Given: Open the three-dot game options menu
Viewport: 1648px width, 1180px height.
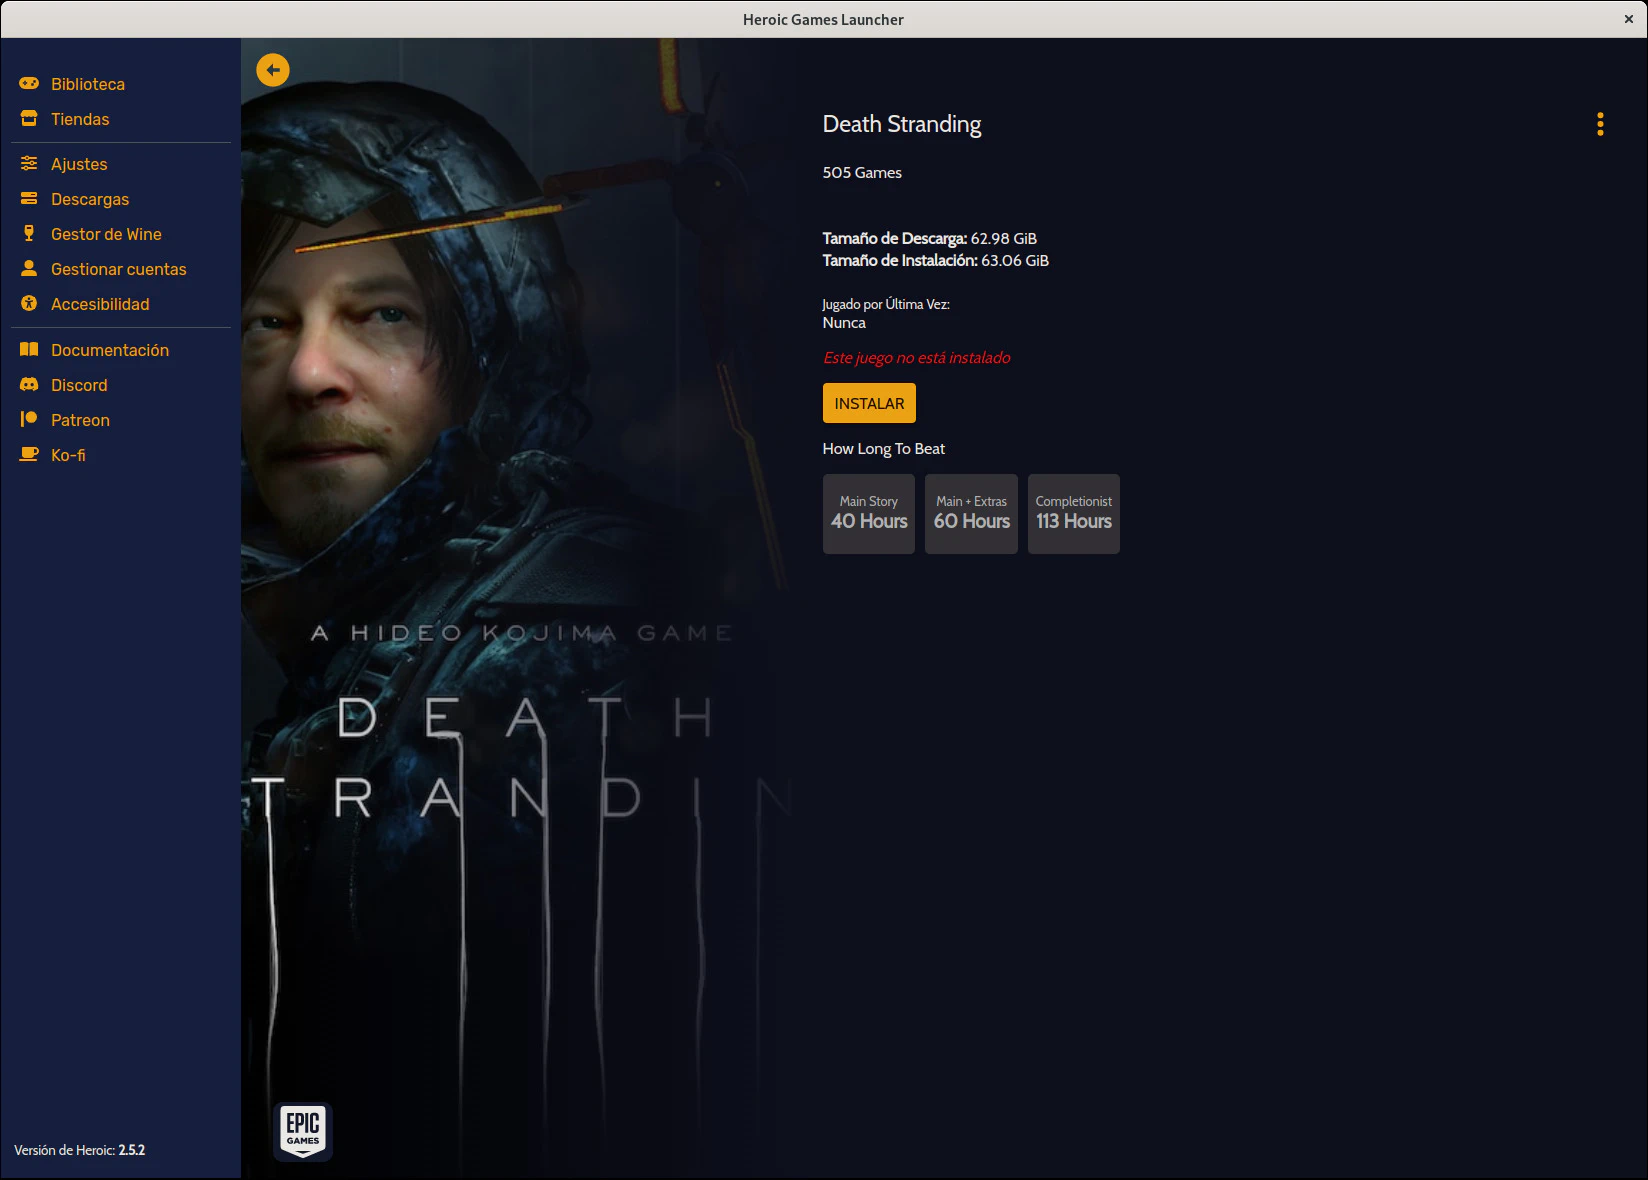Looking at the screenshot, I should (1600, 124).
